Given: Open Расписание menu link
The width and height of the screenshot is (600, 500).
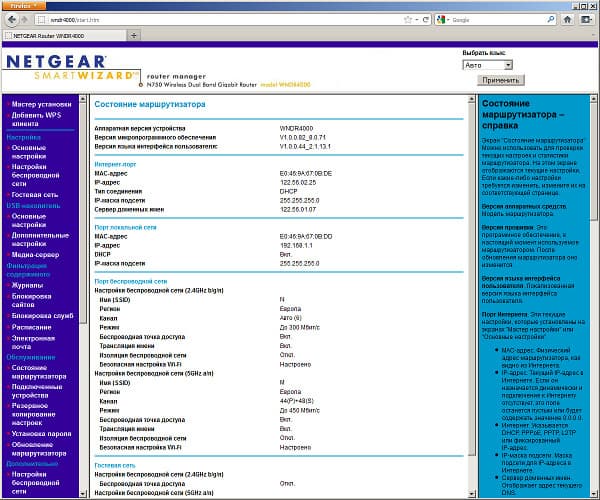Looking at the screenshot, I should point(31,327).
